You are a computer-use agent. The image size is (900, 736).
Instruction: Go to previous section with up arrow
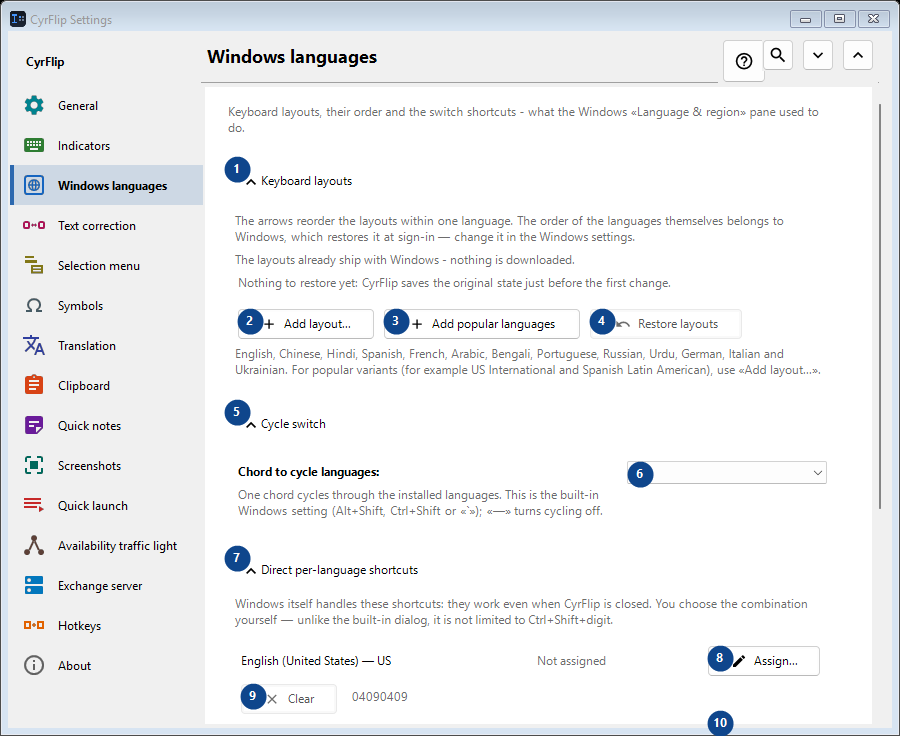click(858, 55)
